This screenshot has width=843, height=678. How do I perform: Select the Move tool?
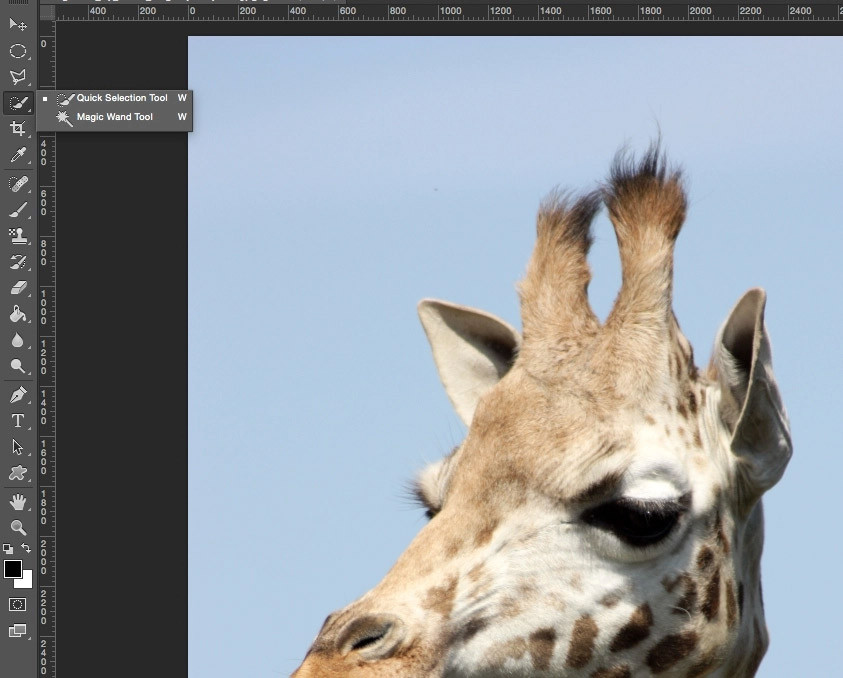point(17,25)
